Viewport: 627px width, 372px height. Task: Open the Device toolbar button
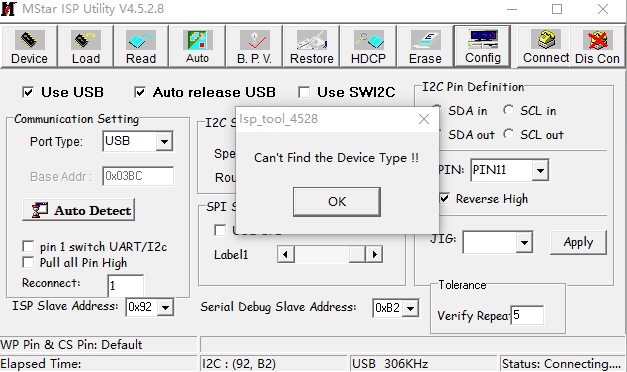point(29,46)
